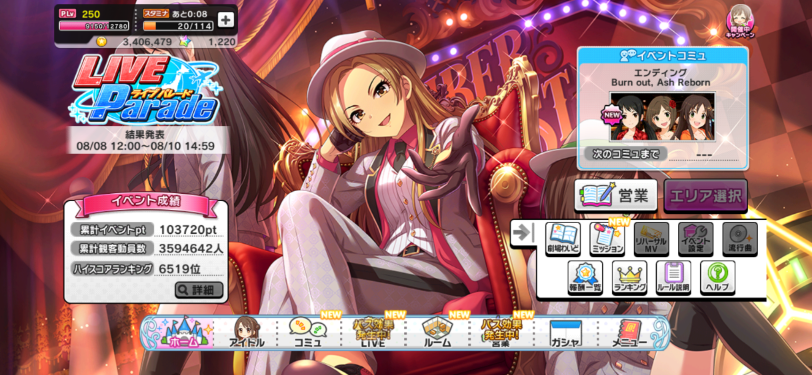Tap the gold coin money icon

click(102, 41)
